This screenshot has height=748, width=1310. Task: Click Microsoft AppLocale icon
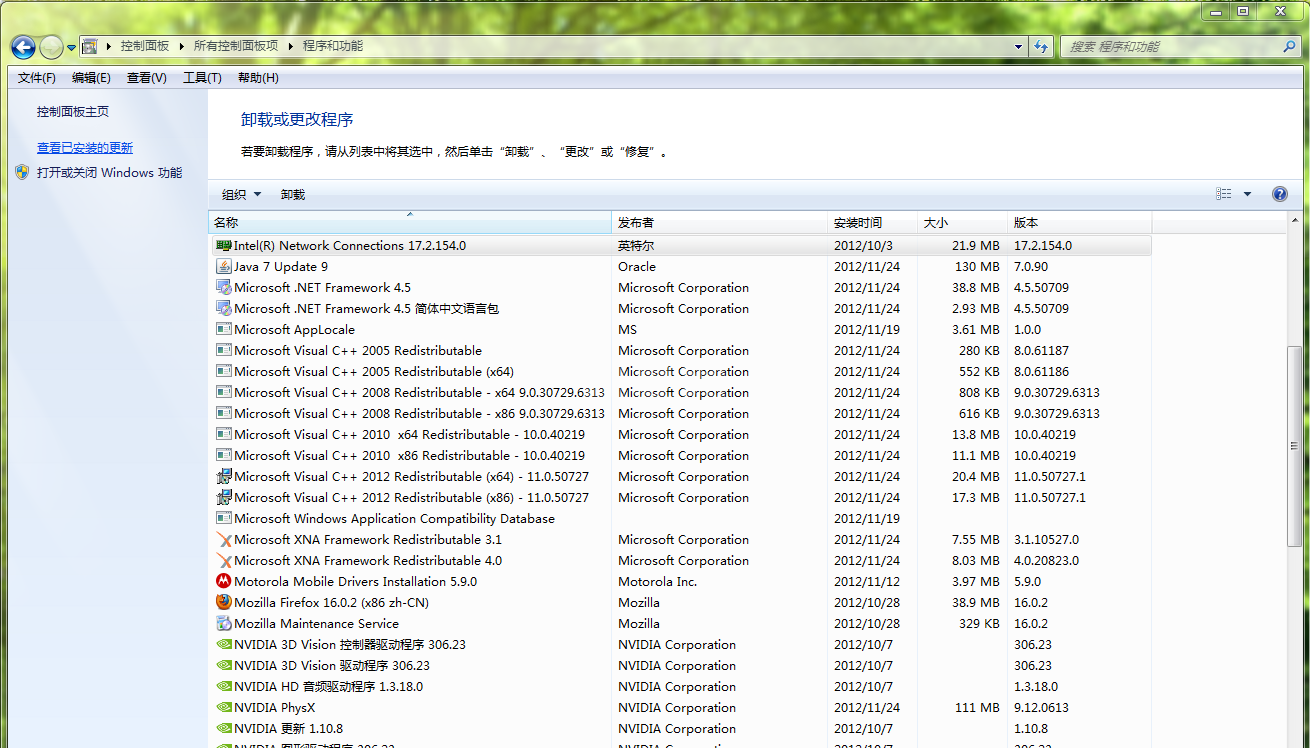pos(224,329)
